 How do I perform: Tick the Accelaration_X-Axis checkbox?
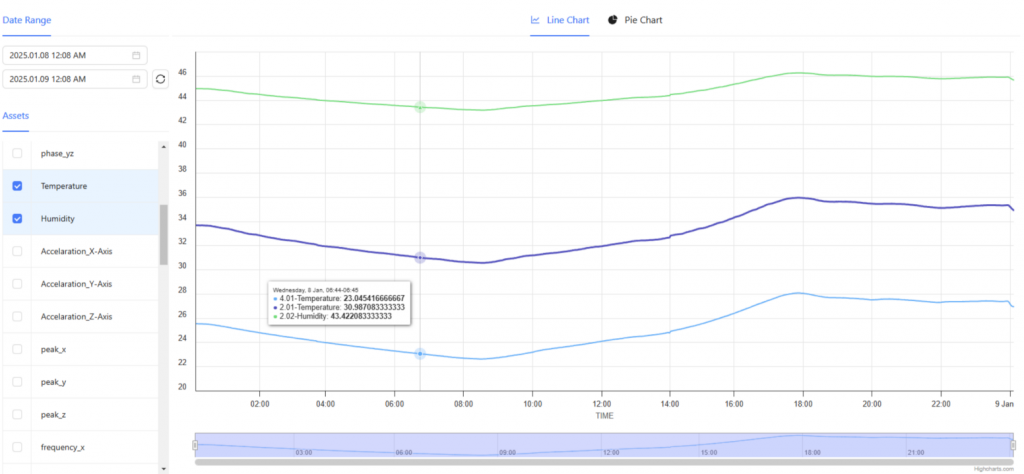coord(17,251)
